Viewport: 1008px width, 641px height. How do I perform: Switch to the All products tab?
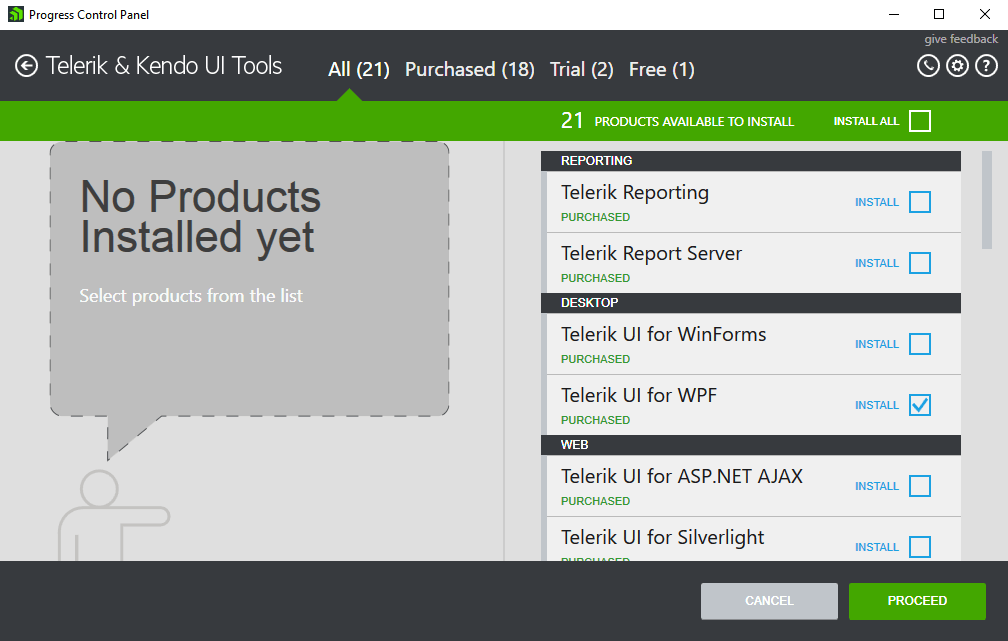pos(358,69)
